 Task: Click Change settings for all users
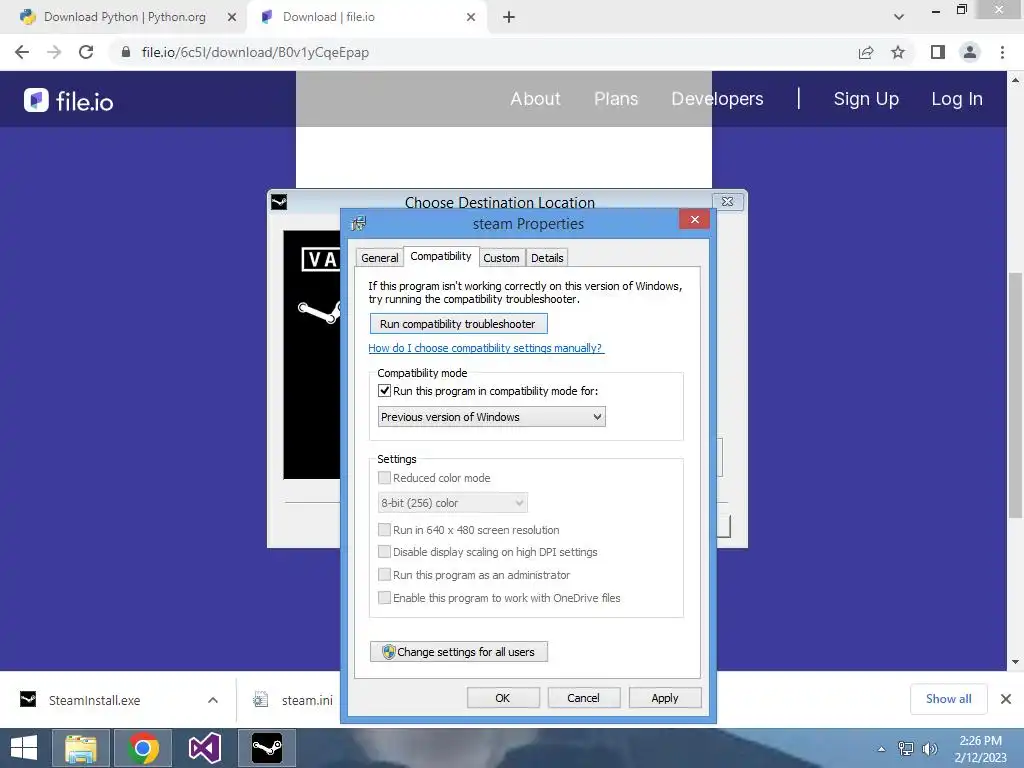coord(458,652)
